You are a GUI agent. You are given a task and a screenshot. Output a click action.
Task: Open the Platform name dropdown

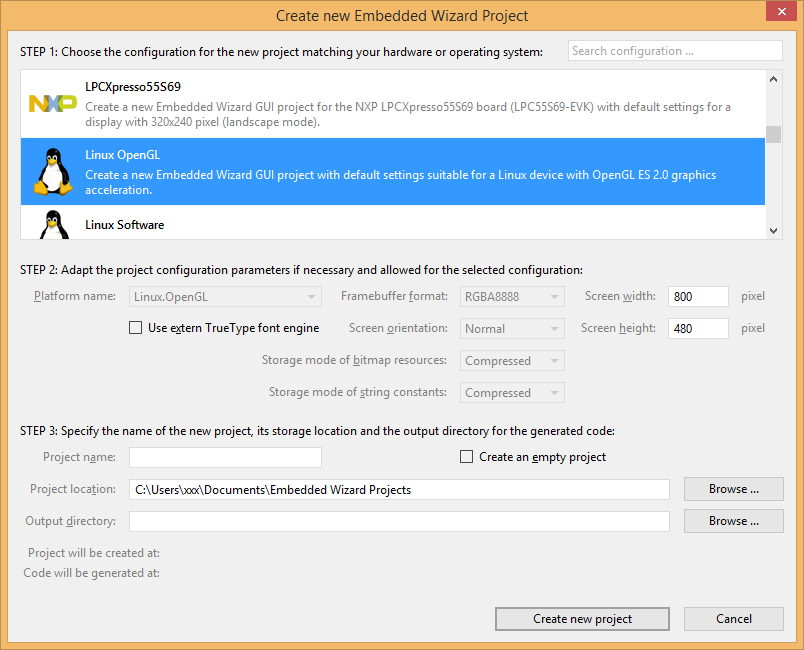226,297
